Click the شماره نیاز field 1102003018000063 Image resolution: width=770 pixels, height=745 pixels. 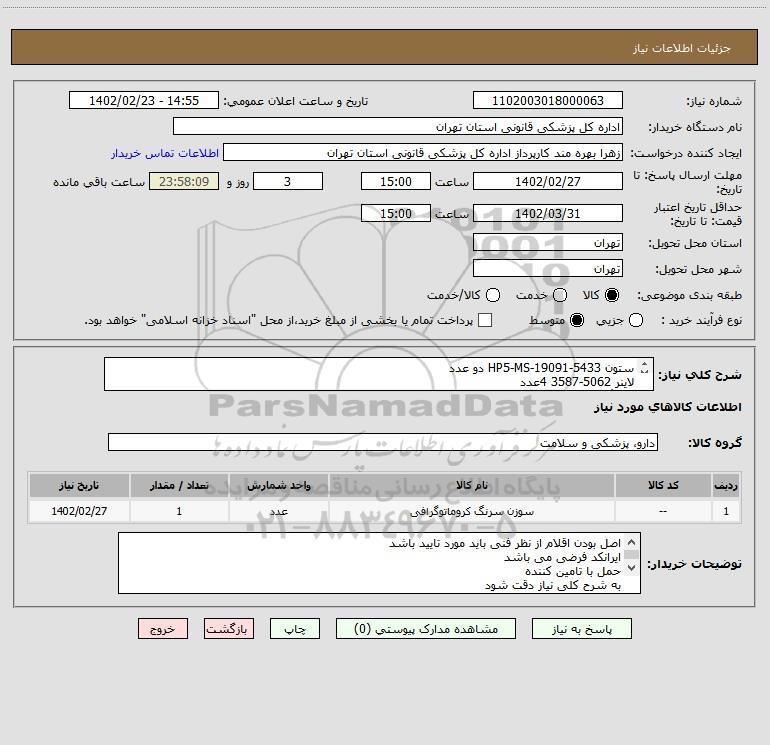coord(548,100)
